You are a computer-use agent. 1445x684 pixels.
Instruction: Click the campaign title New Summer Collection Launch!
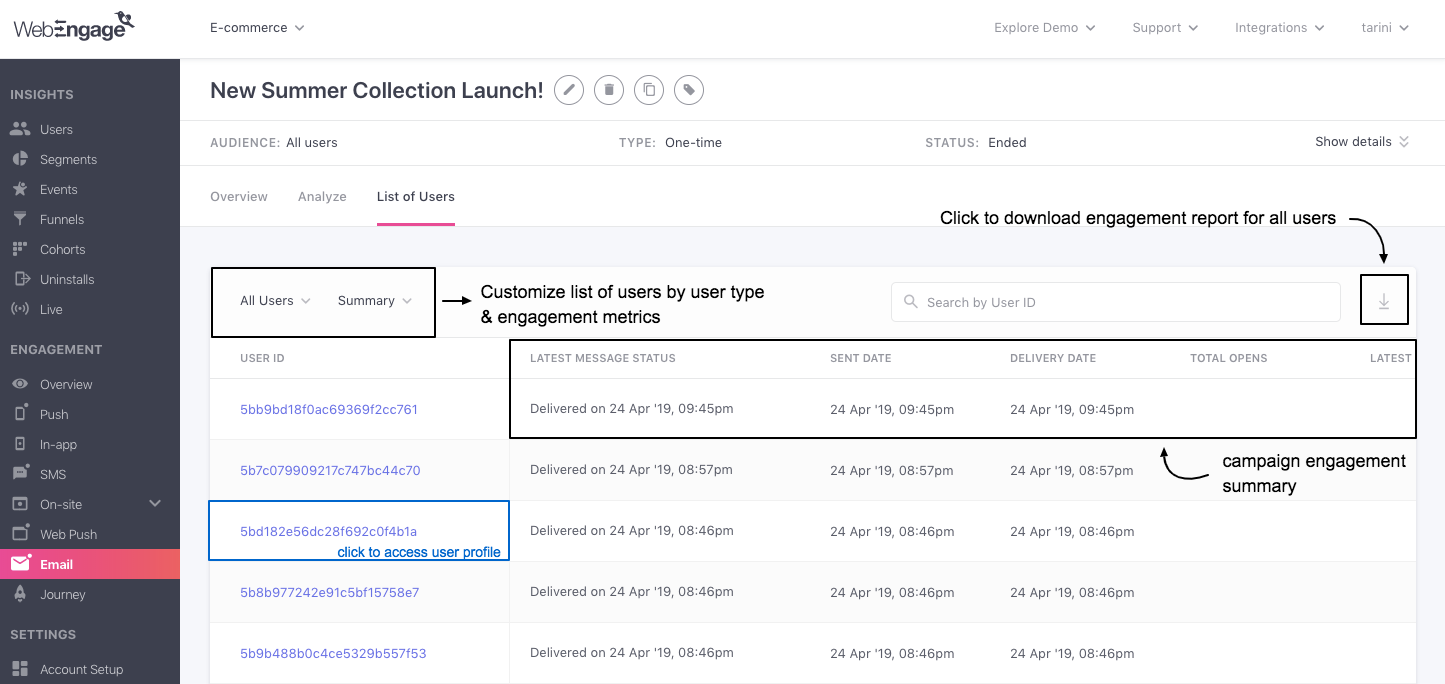pyautogui.click(x=377, y=90)
